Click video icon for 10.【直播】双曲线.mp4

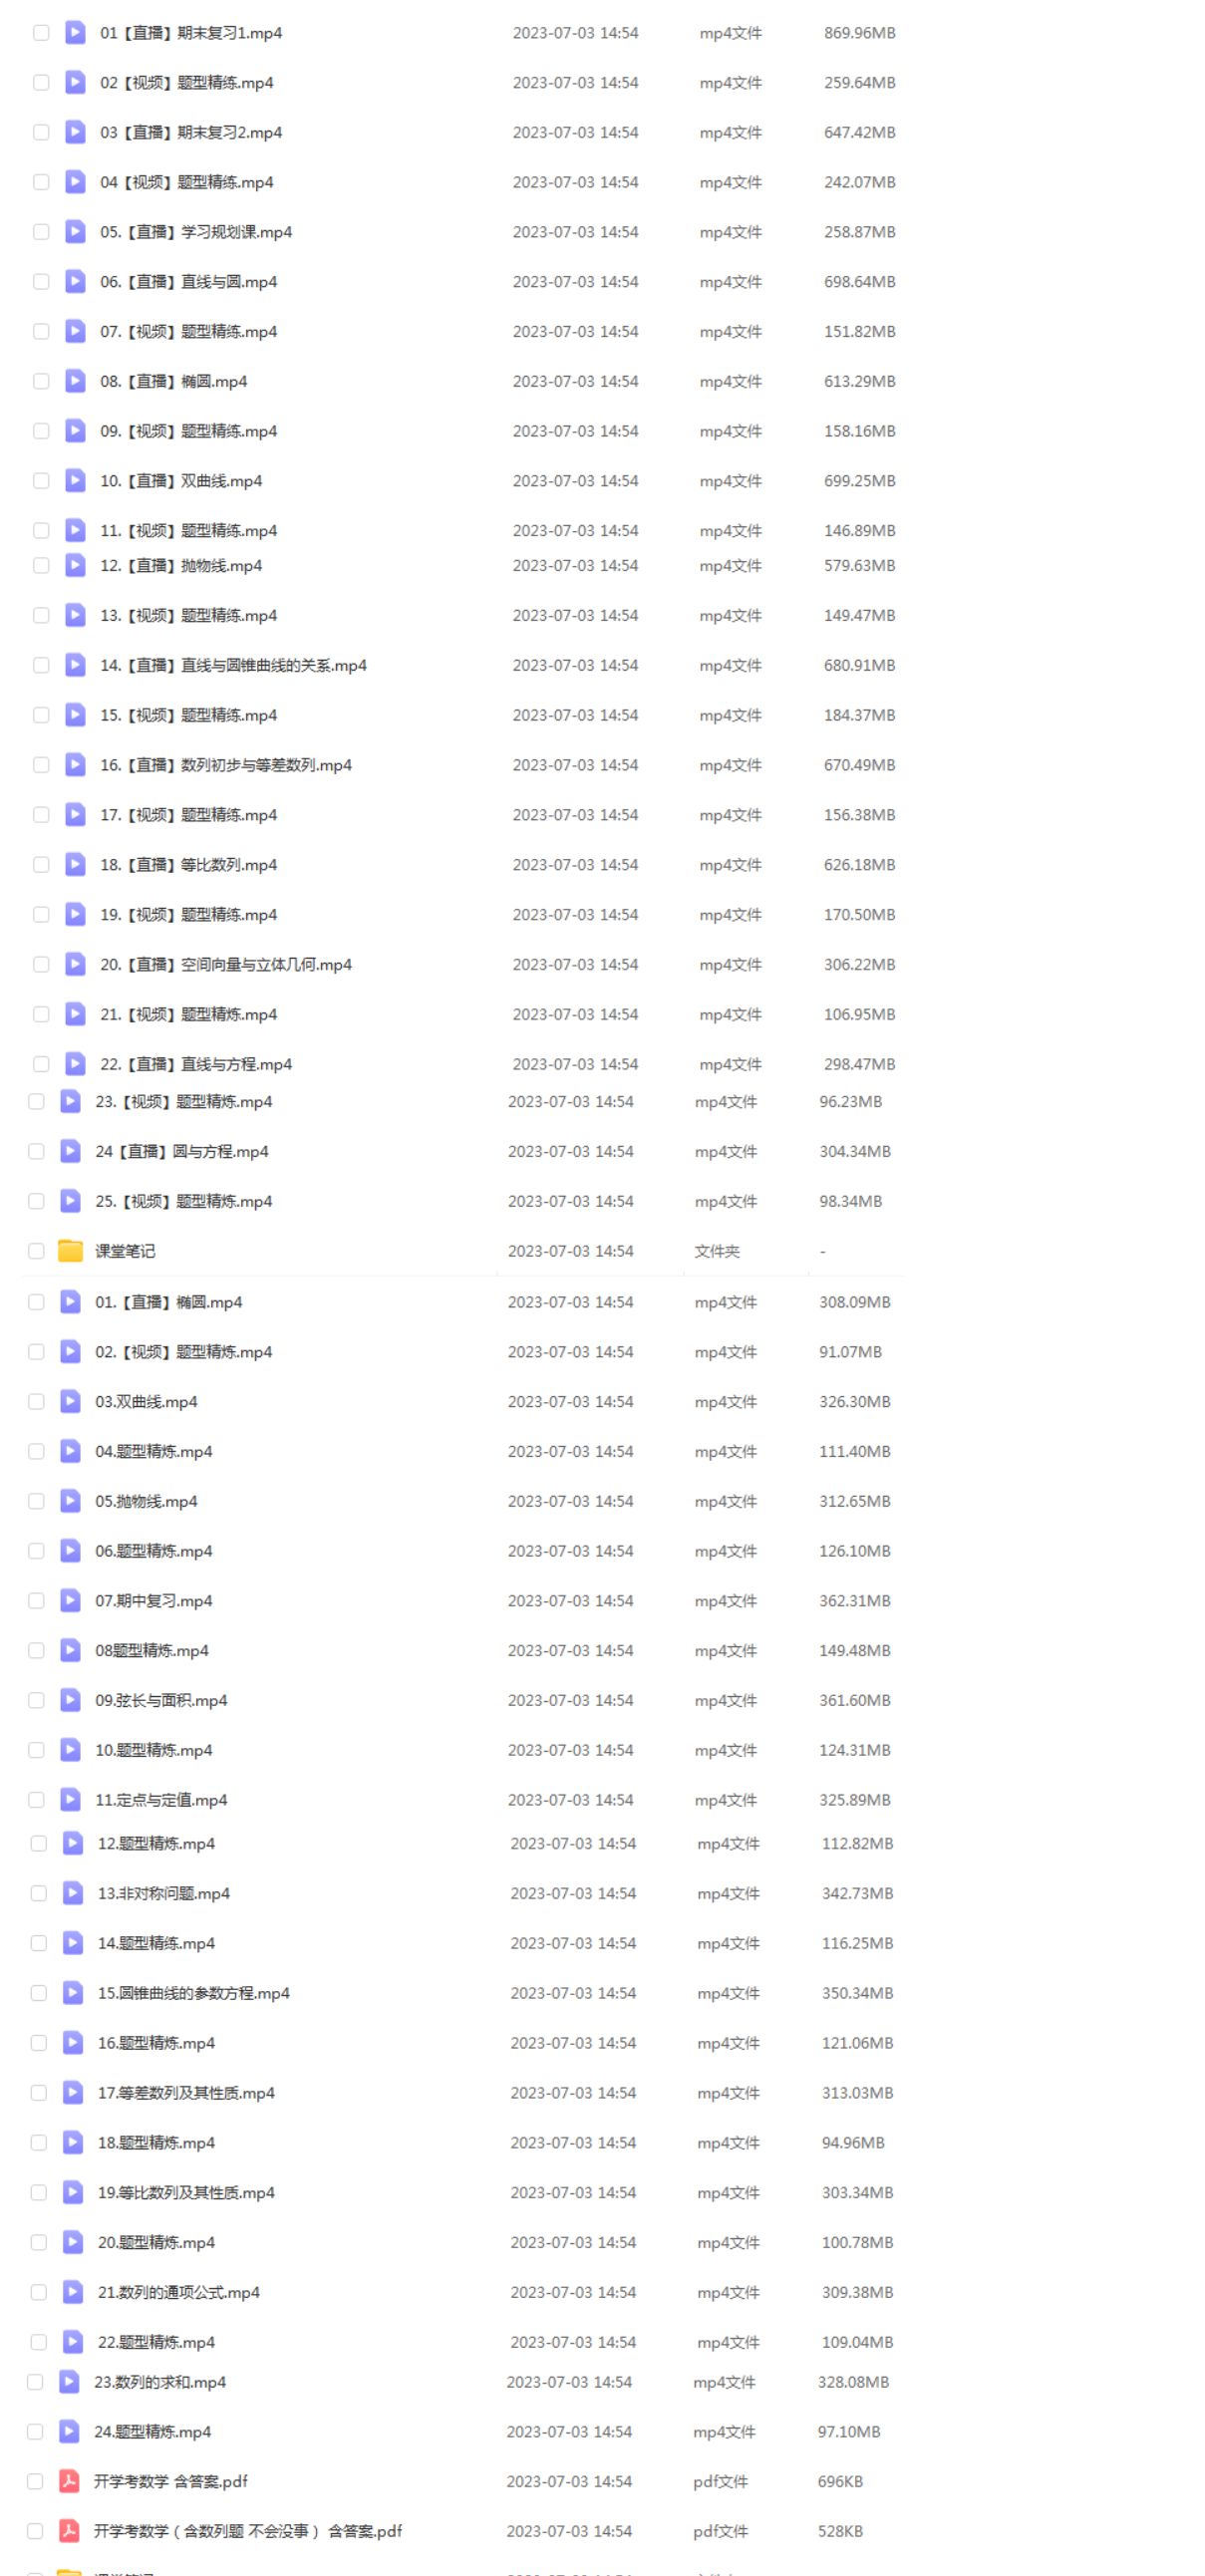75,481
